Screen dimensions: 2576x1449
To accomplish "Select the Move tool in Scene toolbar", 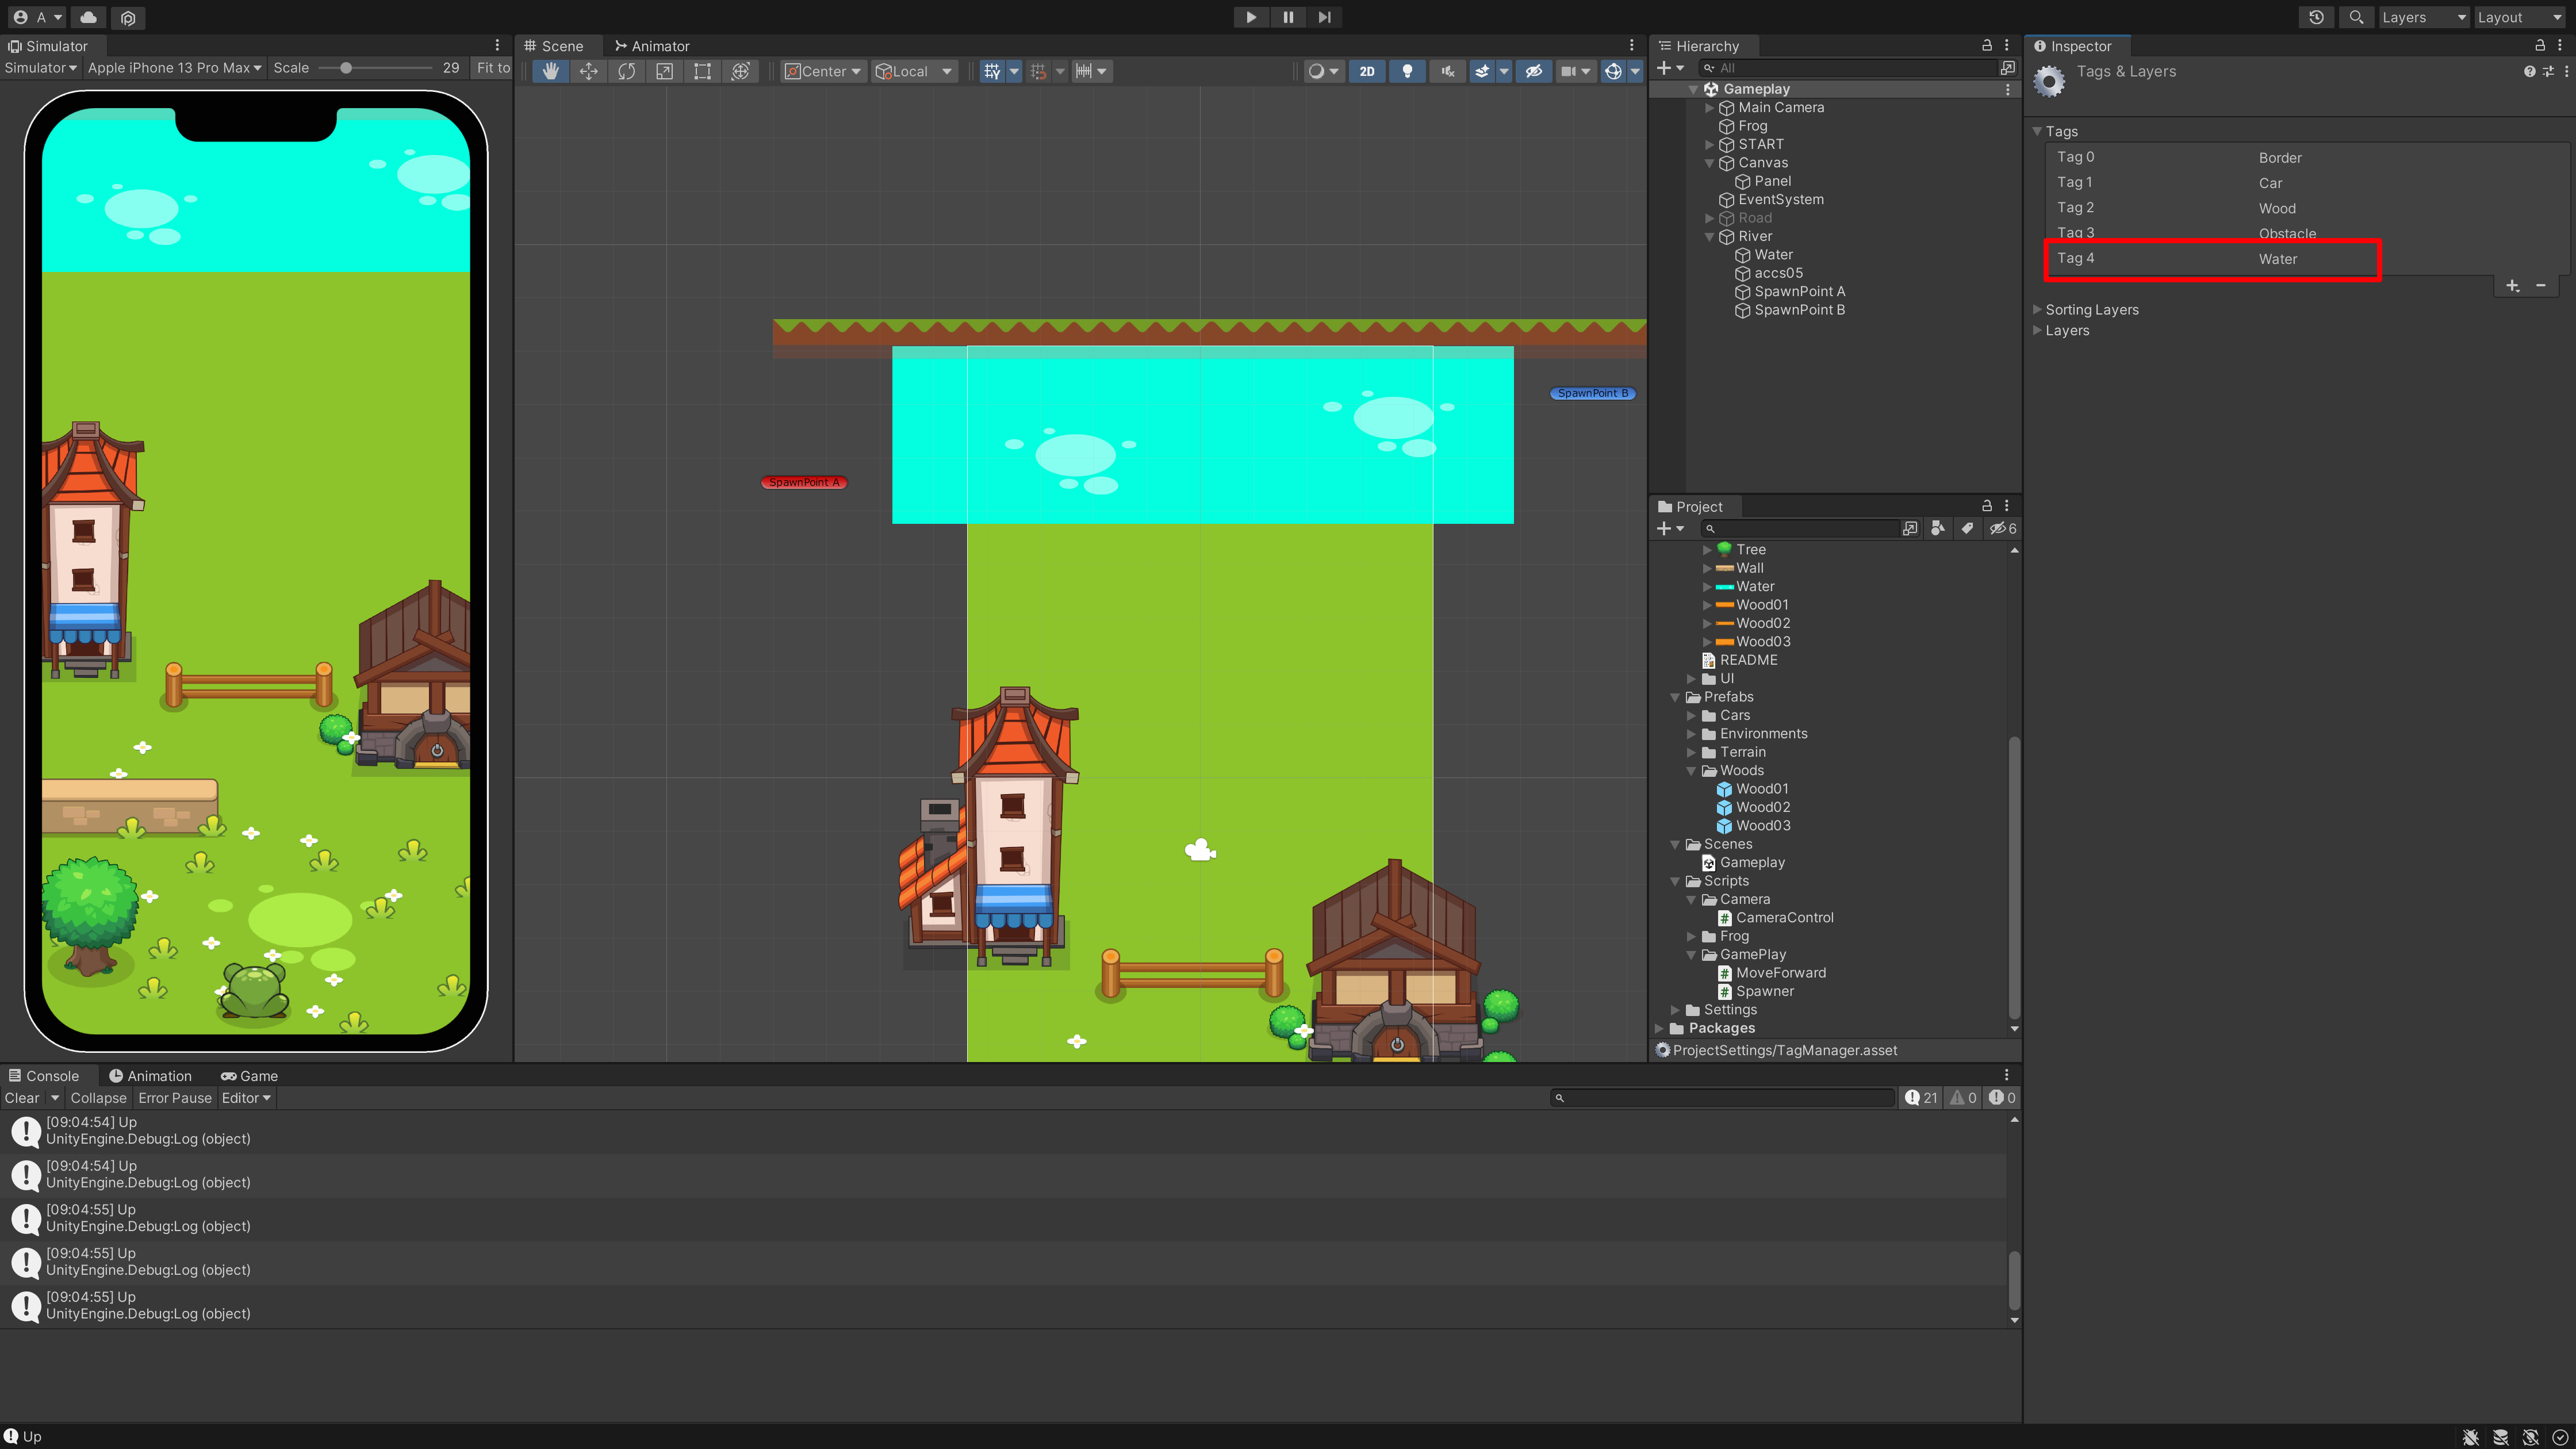I will 588,71.
